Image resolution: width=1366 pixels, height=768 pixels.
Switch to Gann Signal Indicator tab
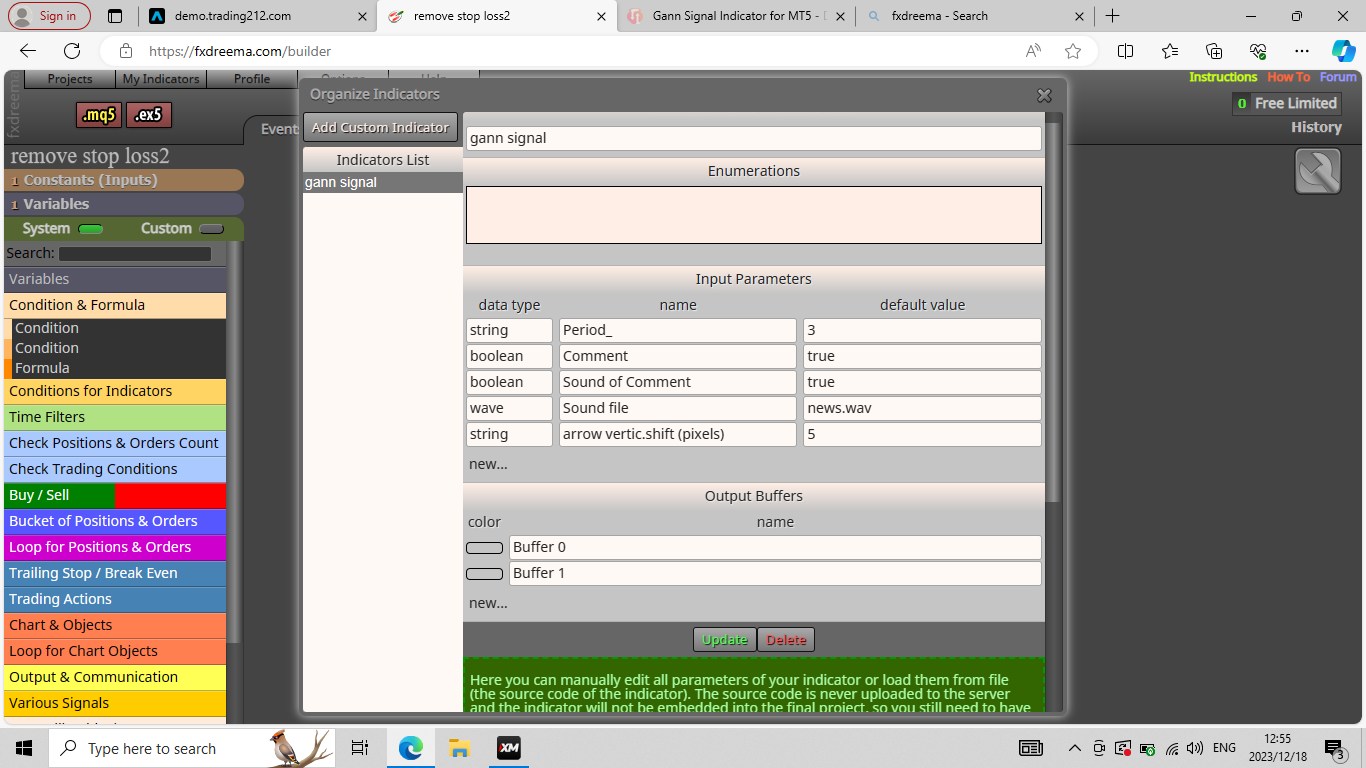737,16
